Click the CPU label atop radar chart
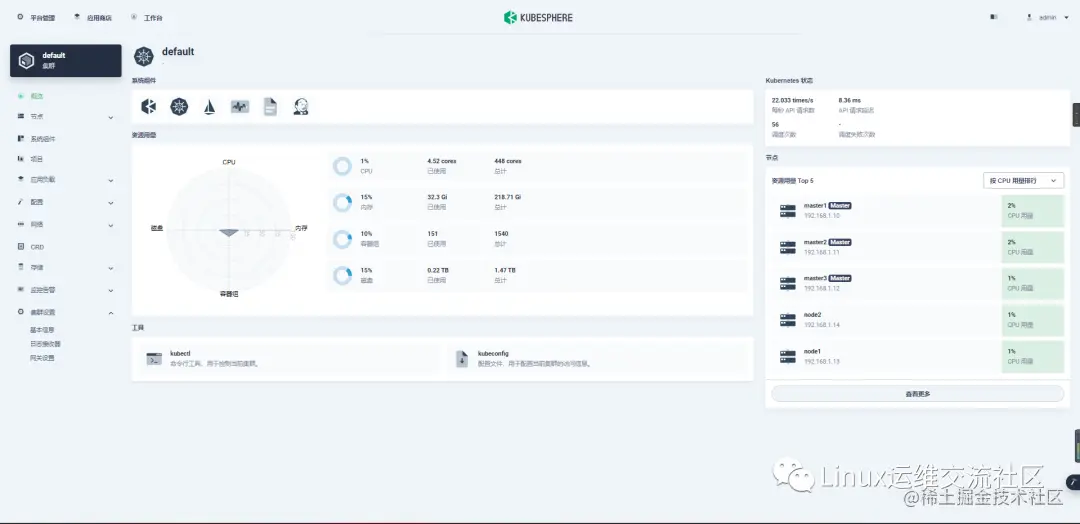The height and width of the screenshot is (524, 1080). [229, 163]
